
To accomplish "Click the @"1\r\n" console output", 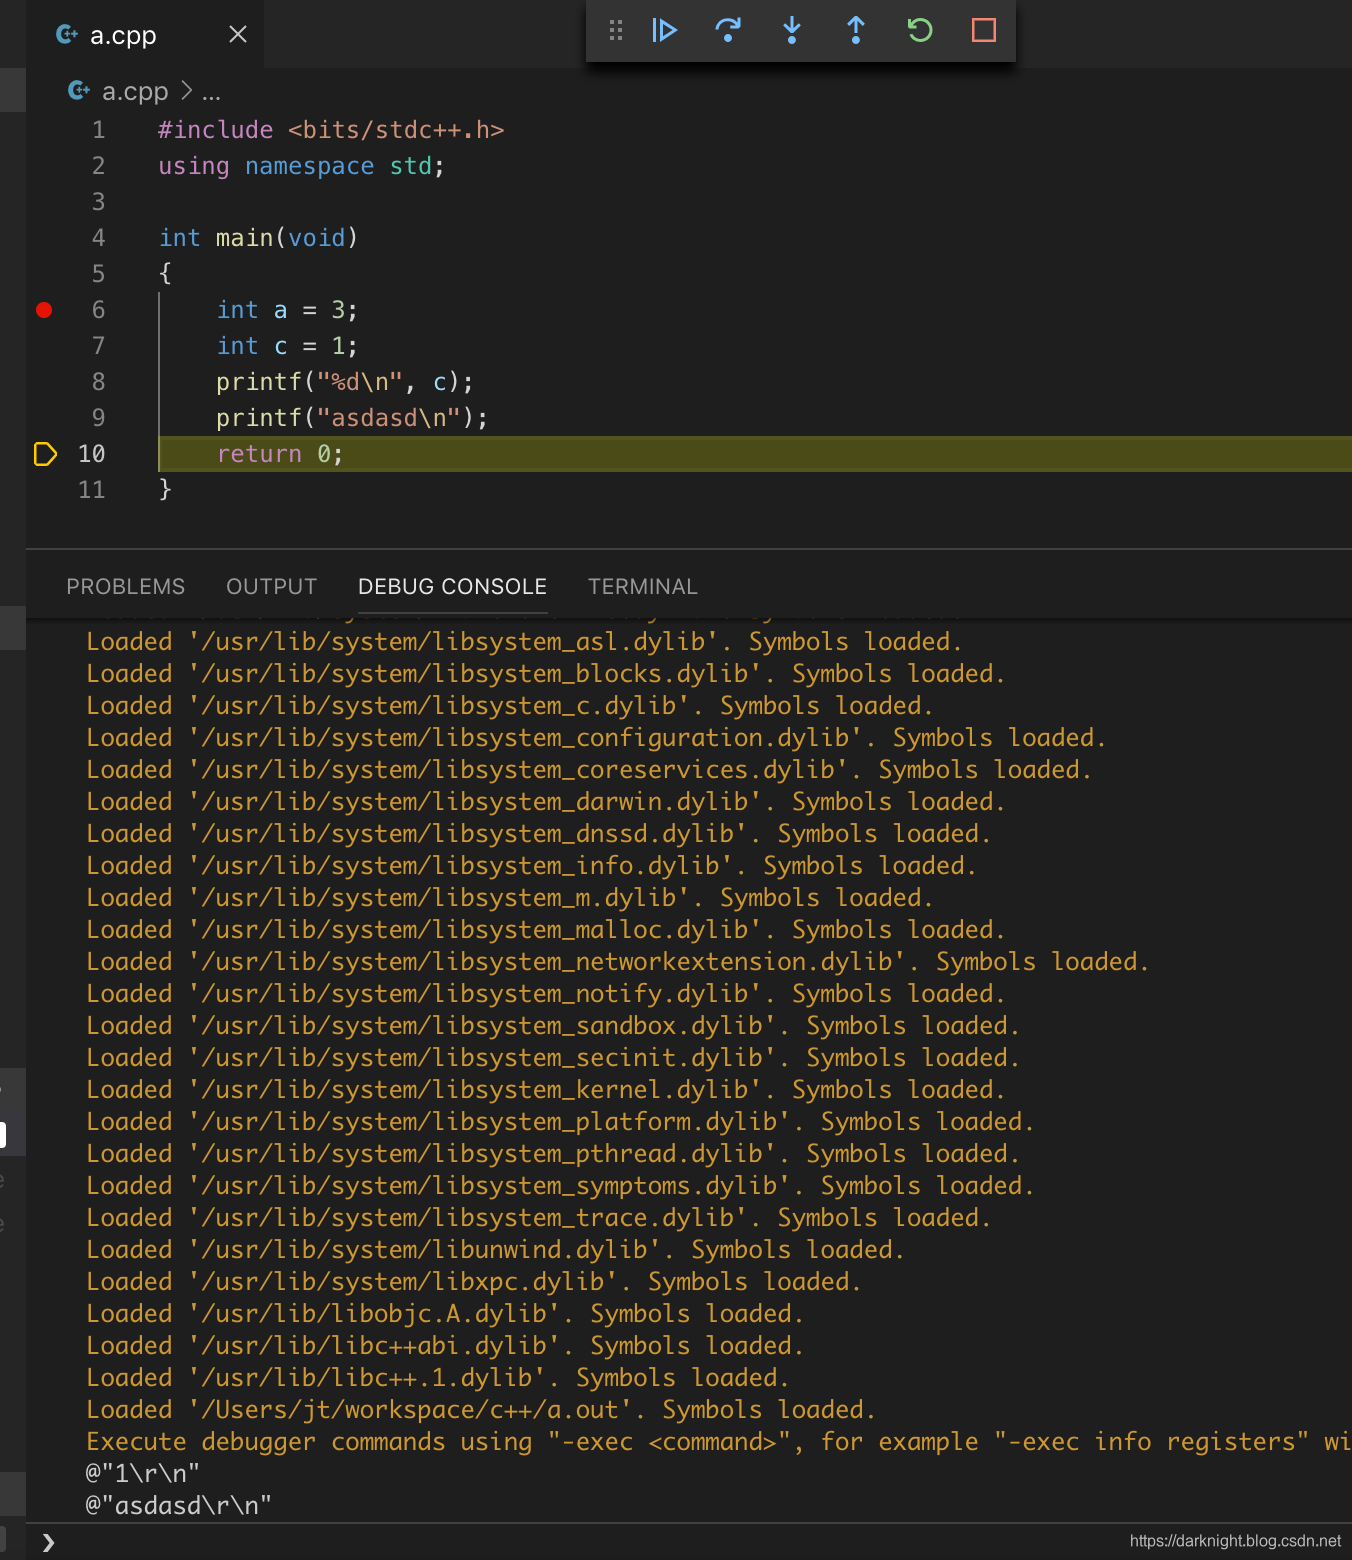I will tap(143, 1474).
